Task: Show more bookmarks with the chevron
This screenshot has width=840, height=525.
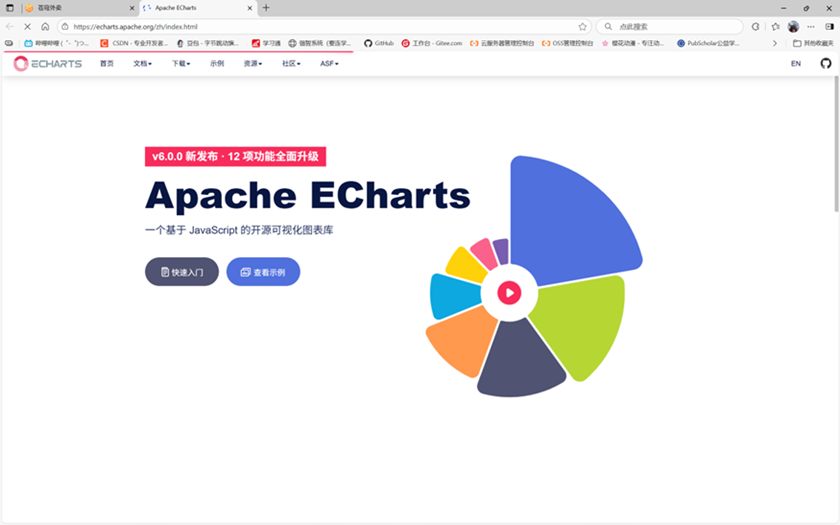Action: pyautogui.click(x=775, y=43)
